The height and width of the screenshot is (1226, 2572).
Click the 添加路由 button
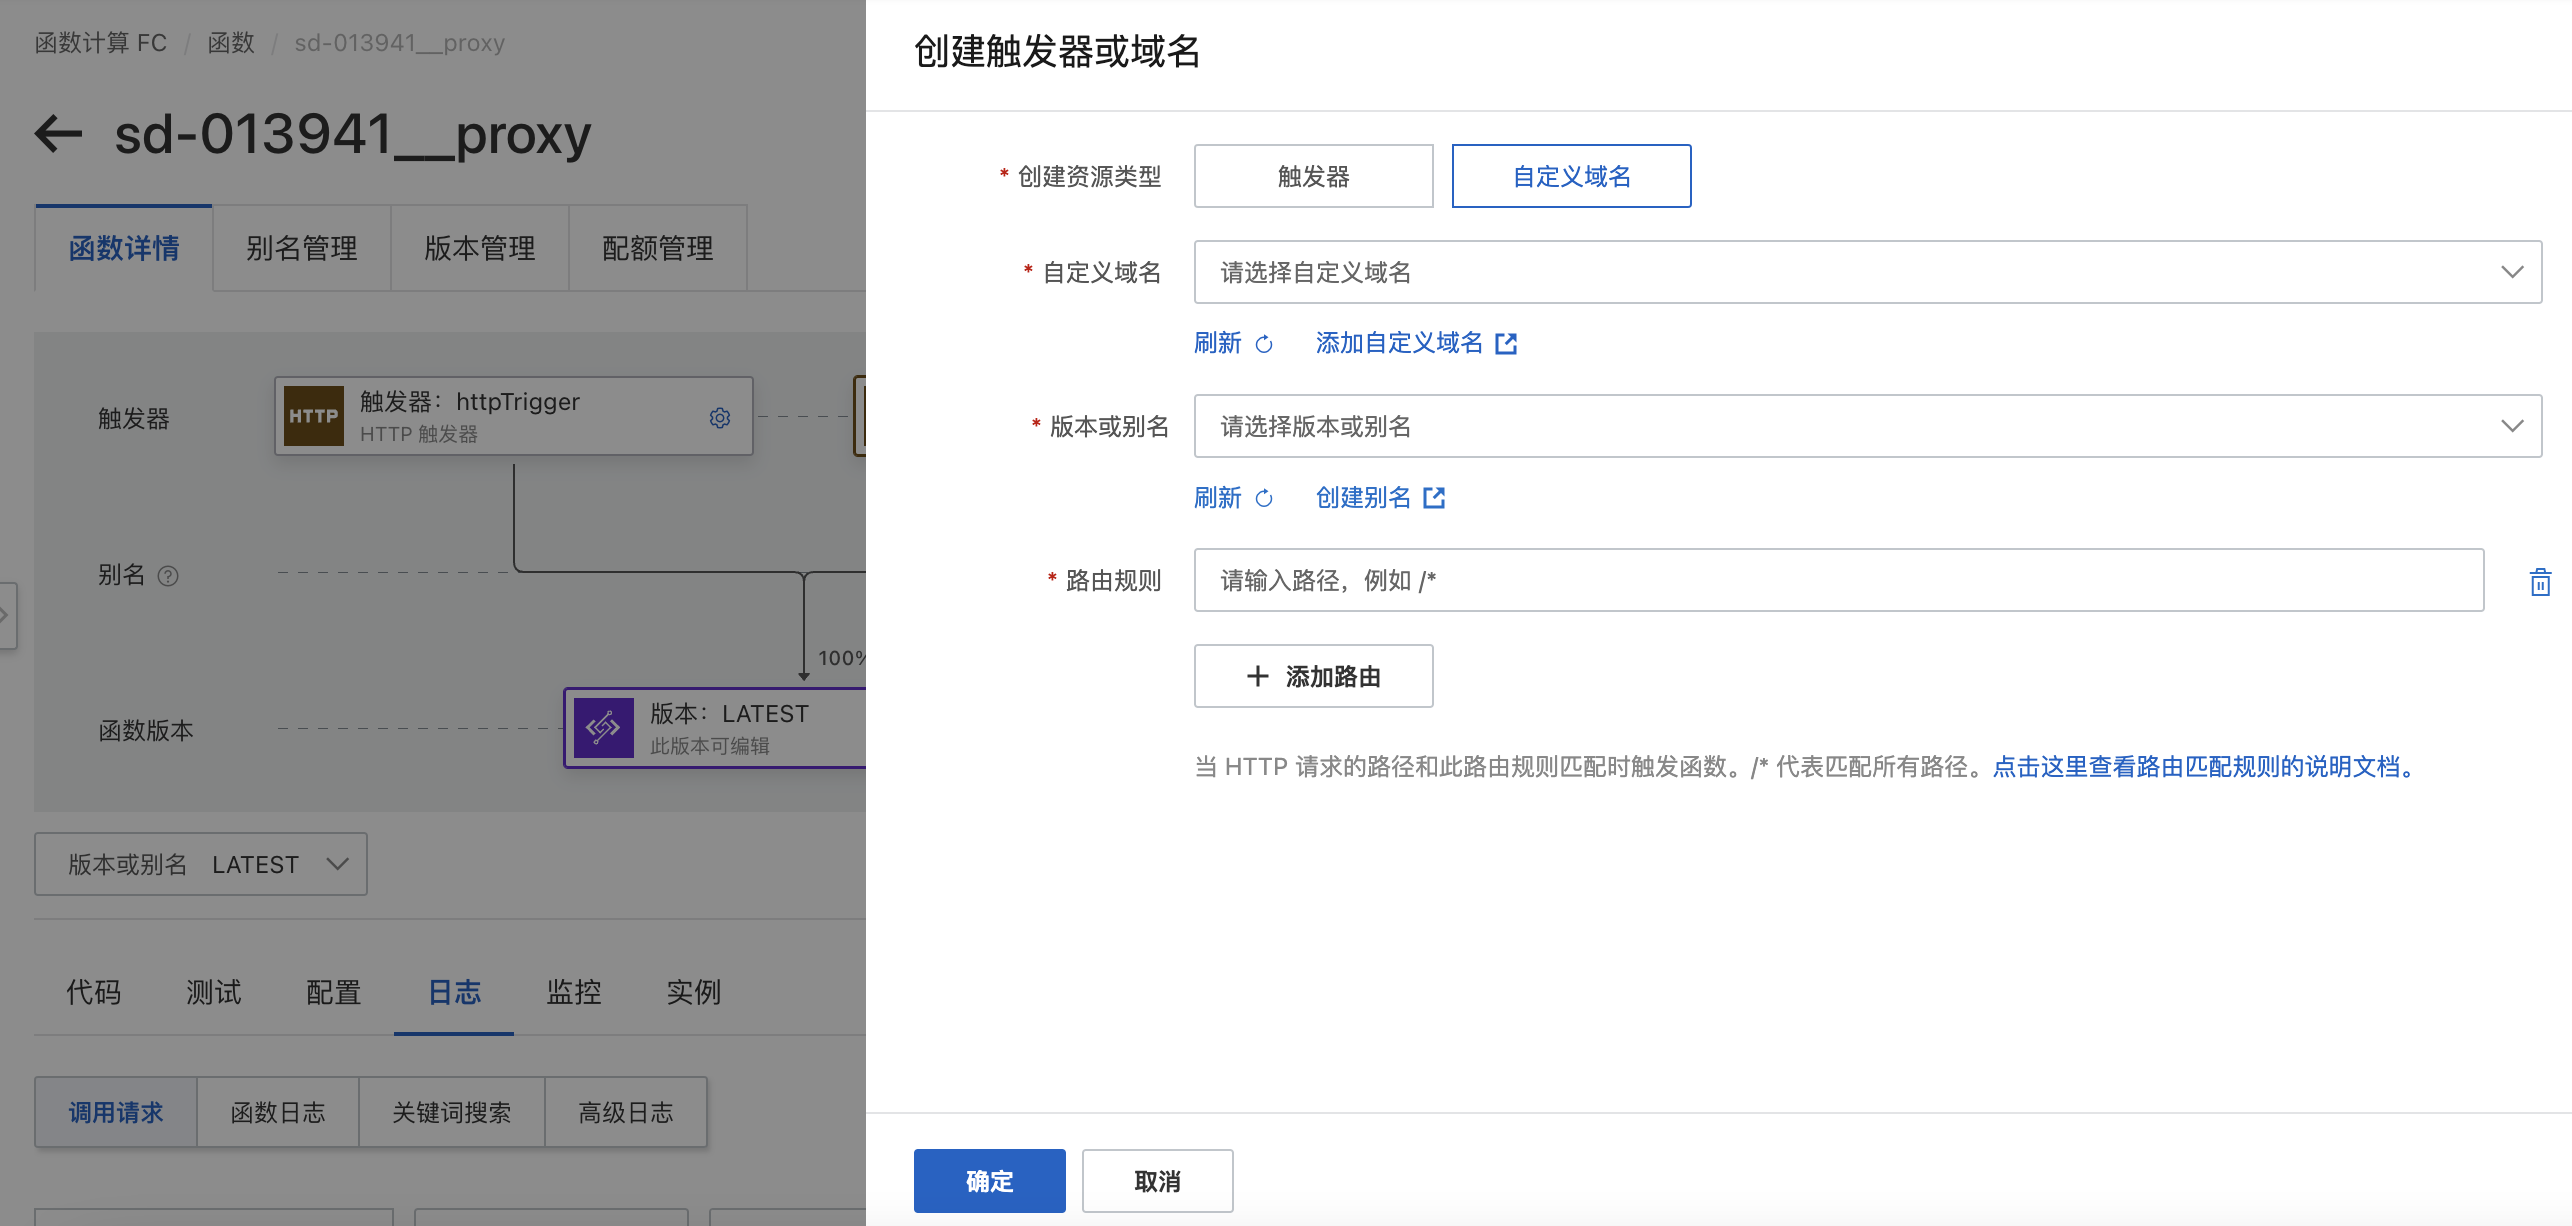click(x=1313, y=677)
